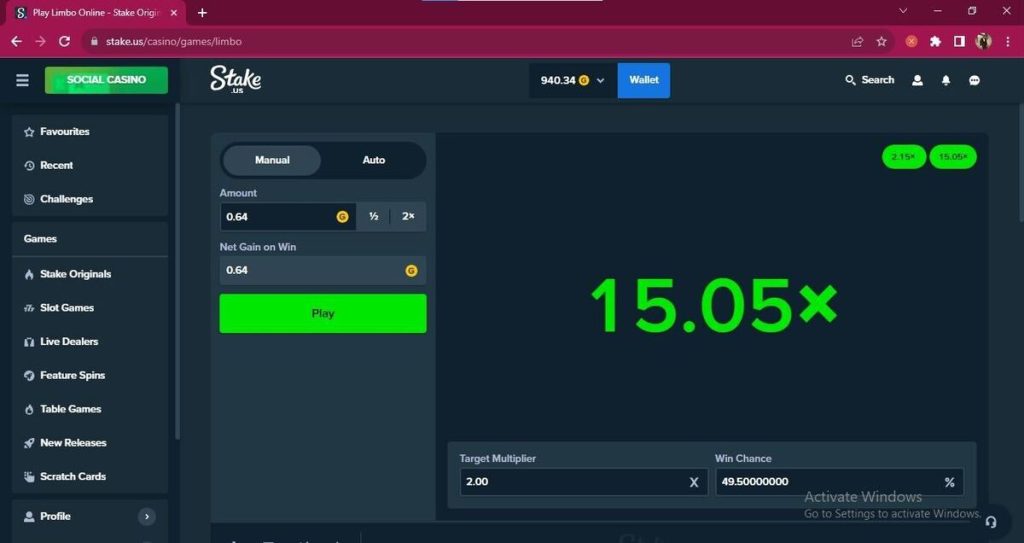Click the gold coin icon in Amount
The height and width of the screenshot is (543, 1024).
[x=342, y=217]
